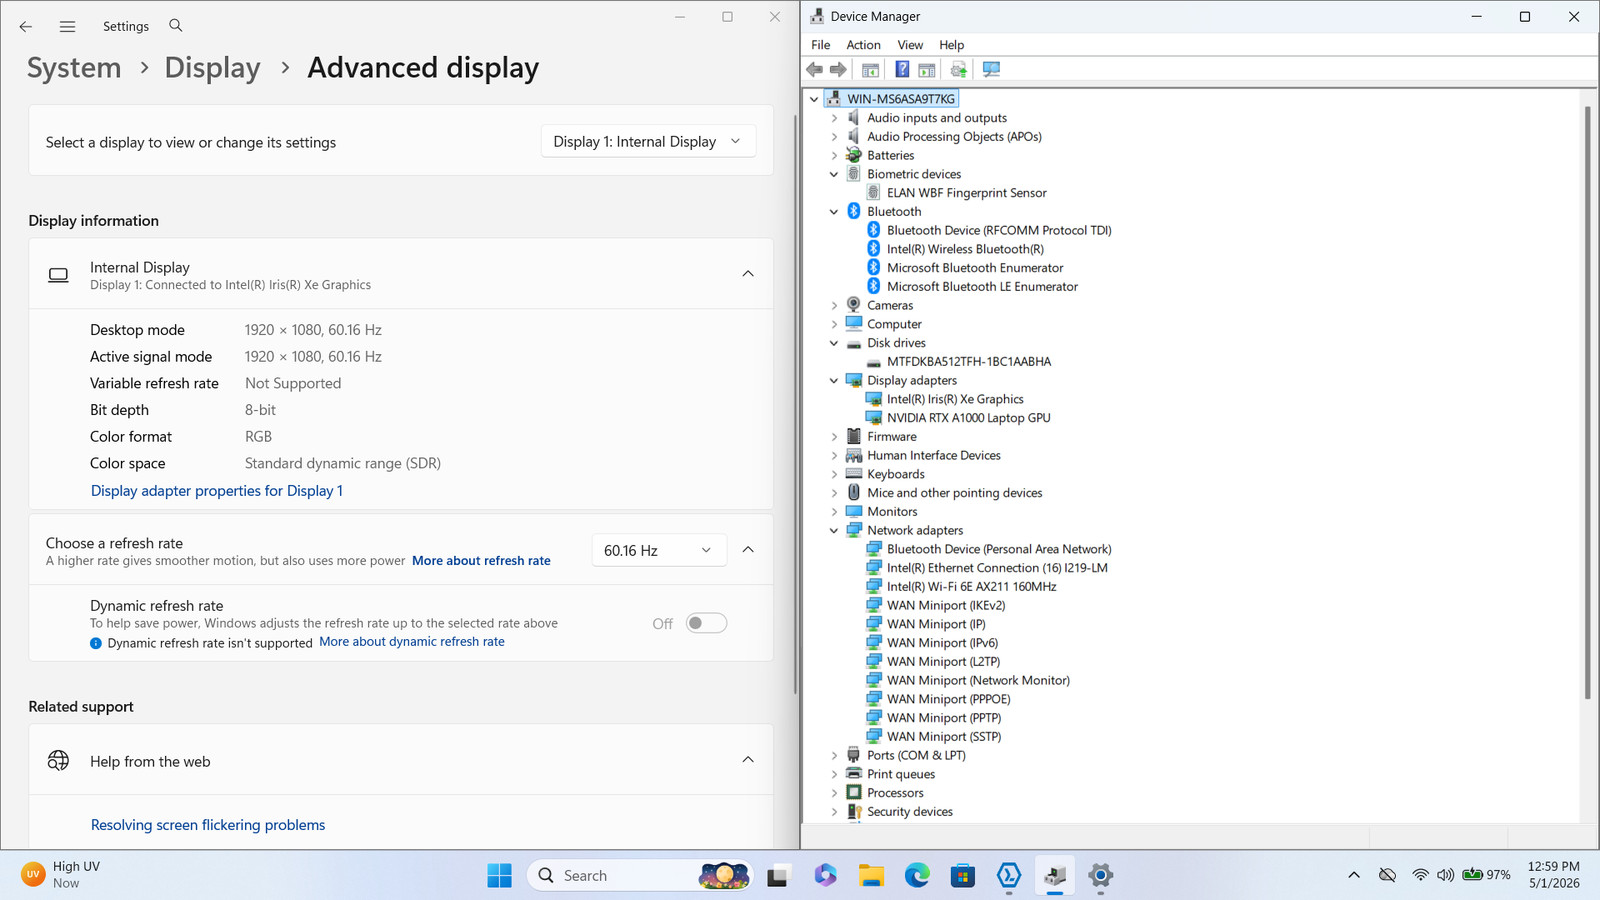Select Microsoft Bluetooth LE Enumerator
1600x900 pixels.
(982, 287)
